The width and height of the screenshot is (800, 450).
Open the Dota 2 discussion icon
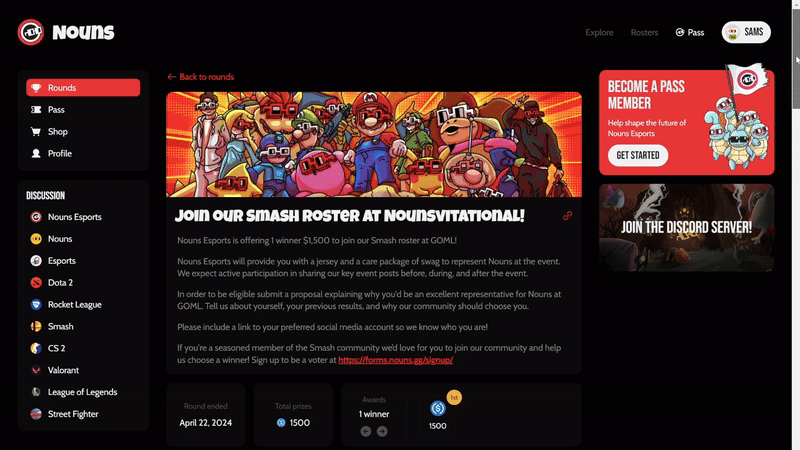[x=36, y=283]
